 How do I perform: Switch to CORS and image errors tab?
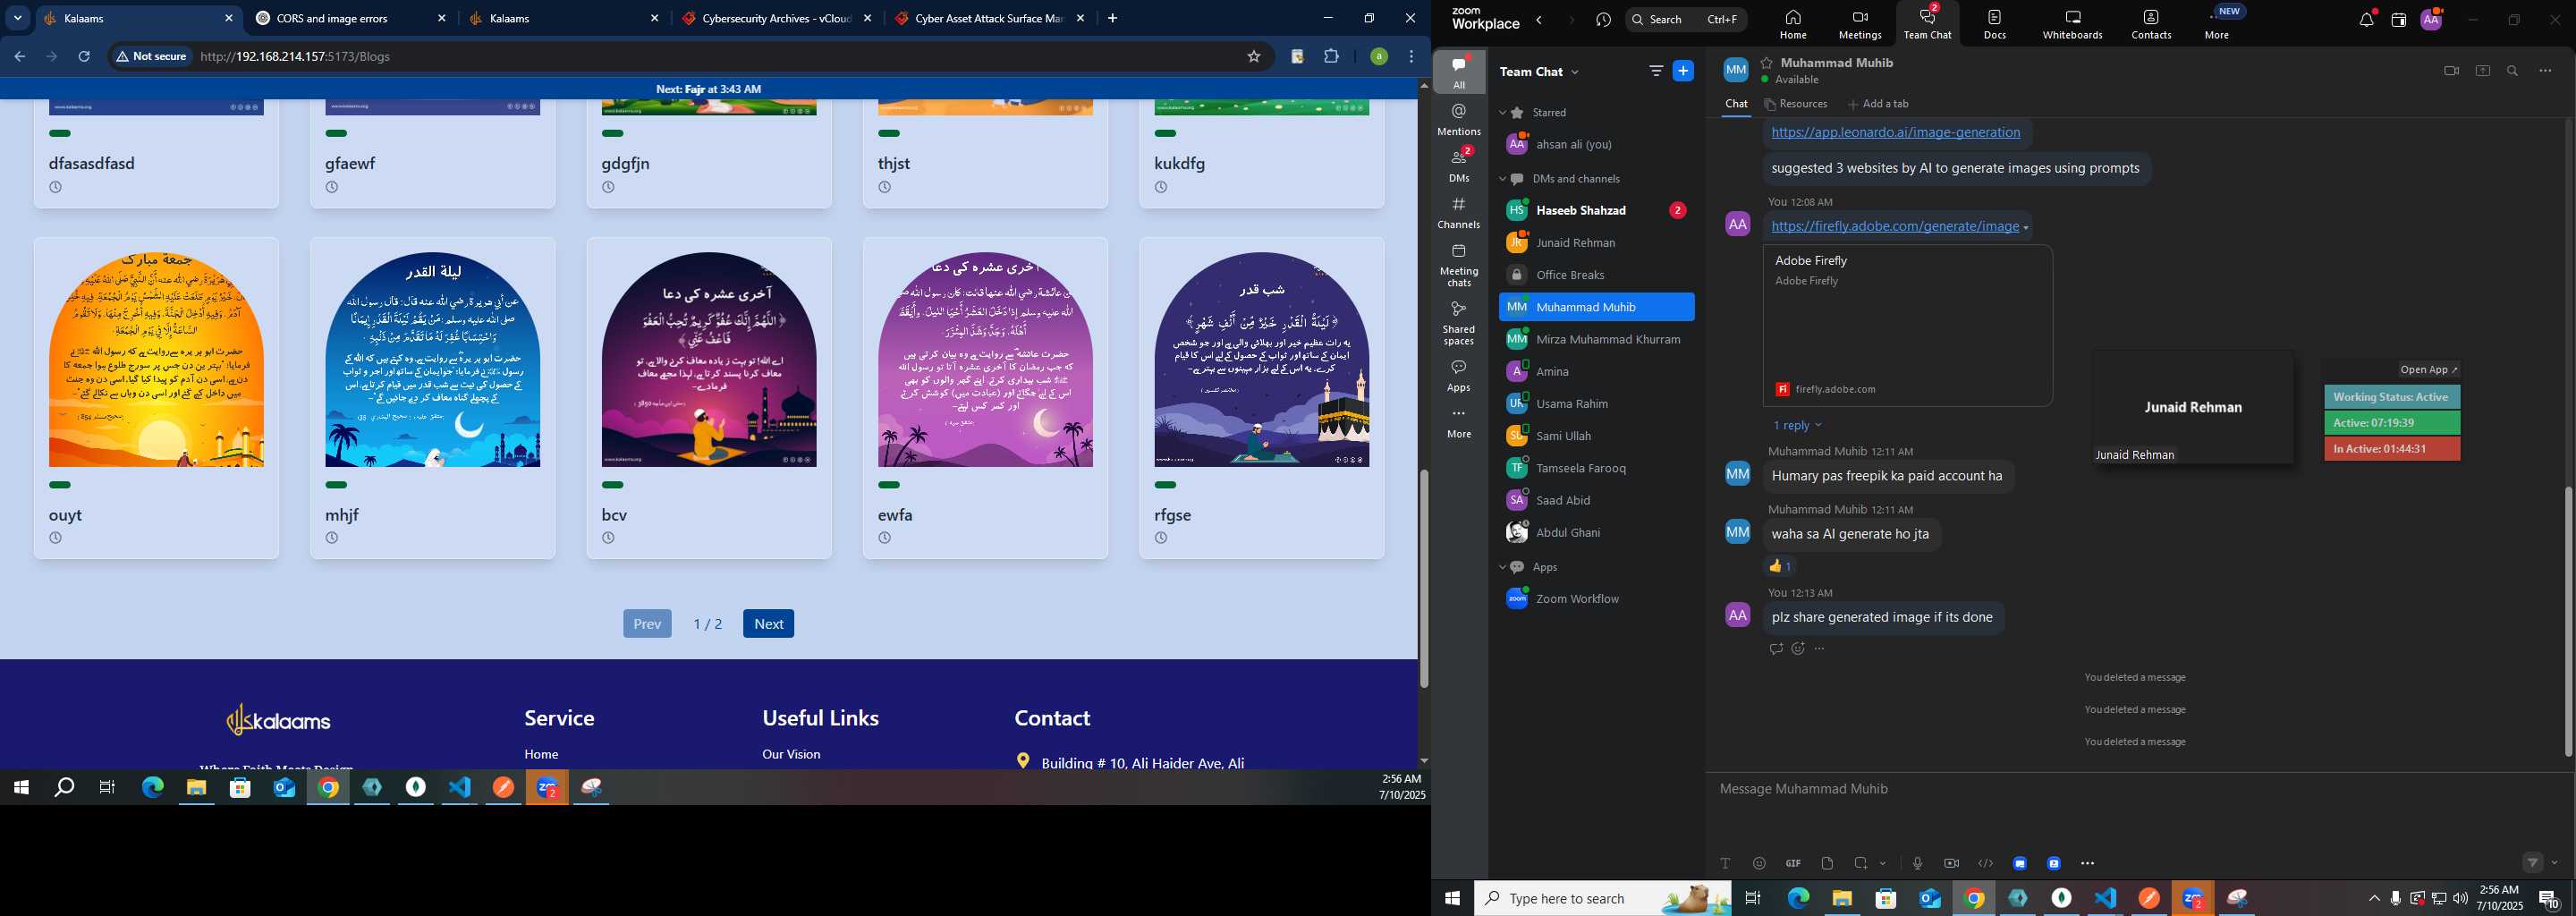(x=350, y=18)
